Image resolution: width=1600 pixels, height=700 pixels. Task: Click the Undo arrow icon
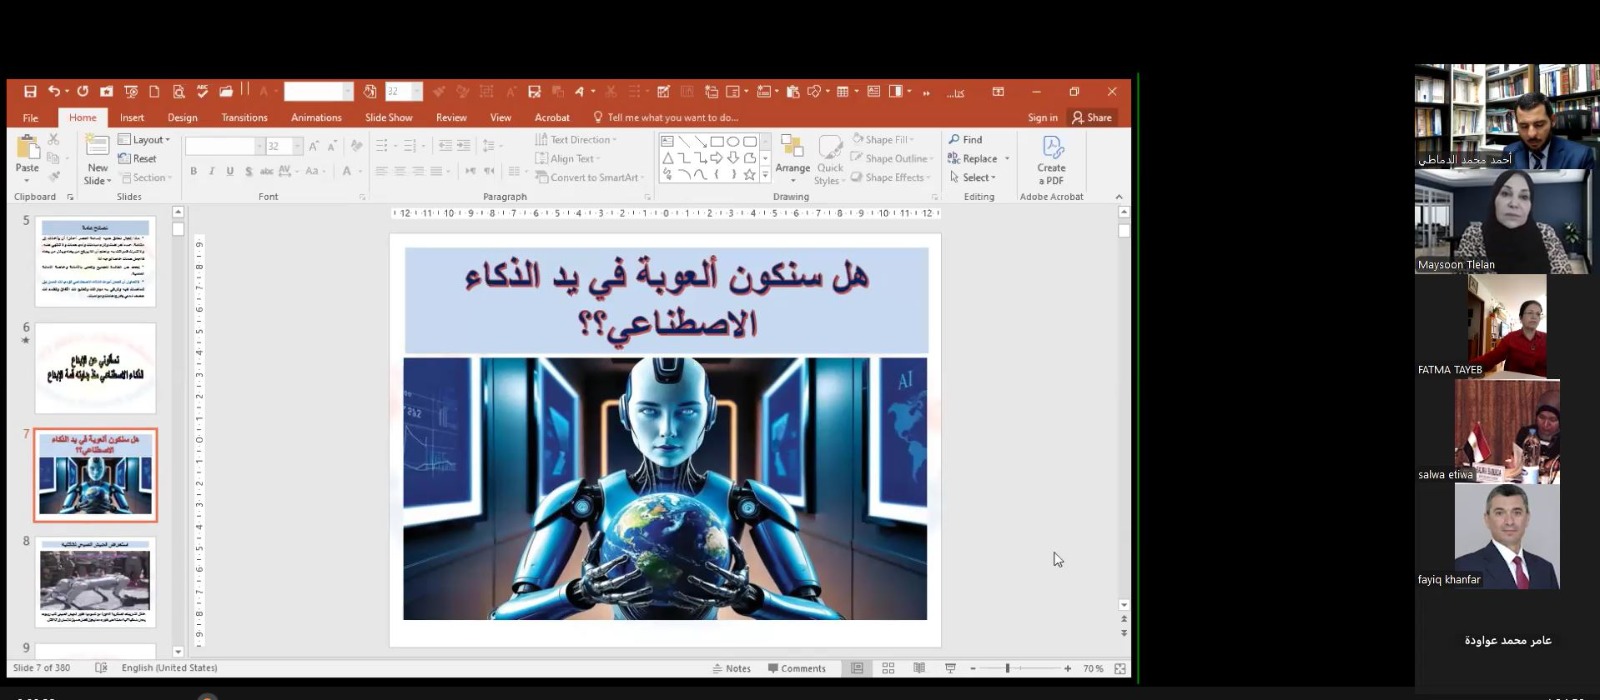(x=54, y=92)
